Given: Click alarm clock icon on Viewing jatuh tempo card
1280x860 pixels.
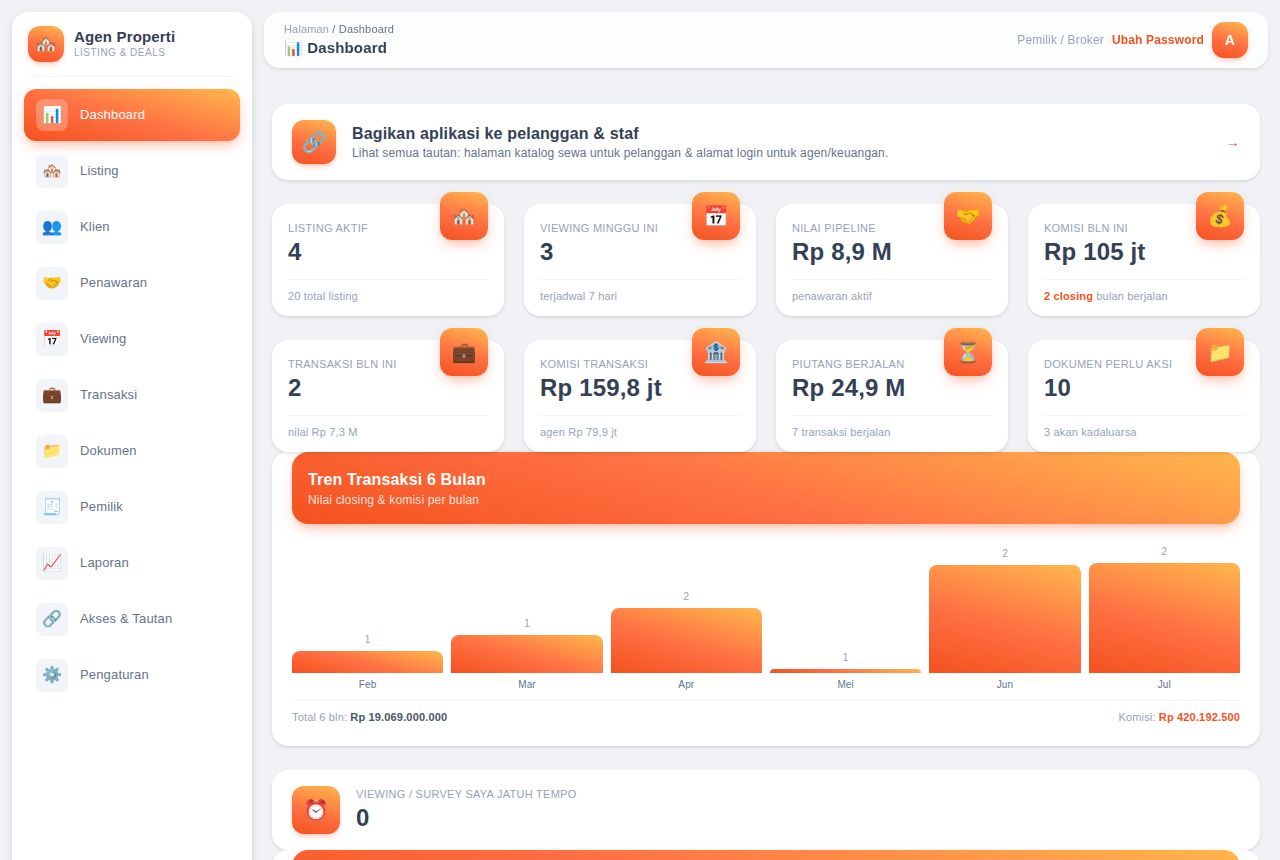Looking at the screenshot, I should point(316,810).
